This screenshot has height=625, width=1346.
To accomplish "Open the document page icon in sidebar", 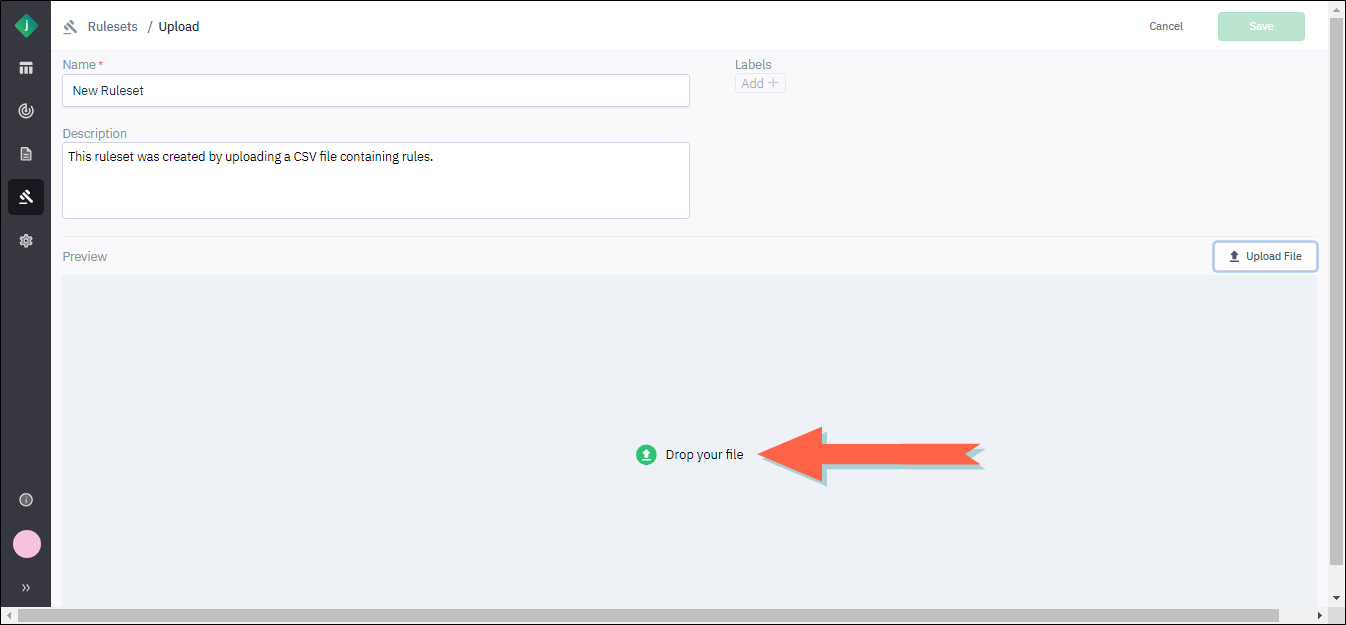I will tap(26, 154).
